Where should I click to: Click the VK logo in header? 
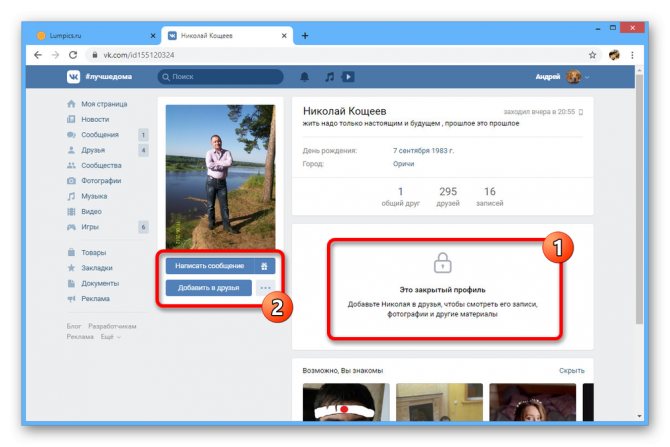coord(73,77)
